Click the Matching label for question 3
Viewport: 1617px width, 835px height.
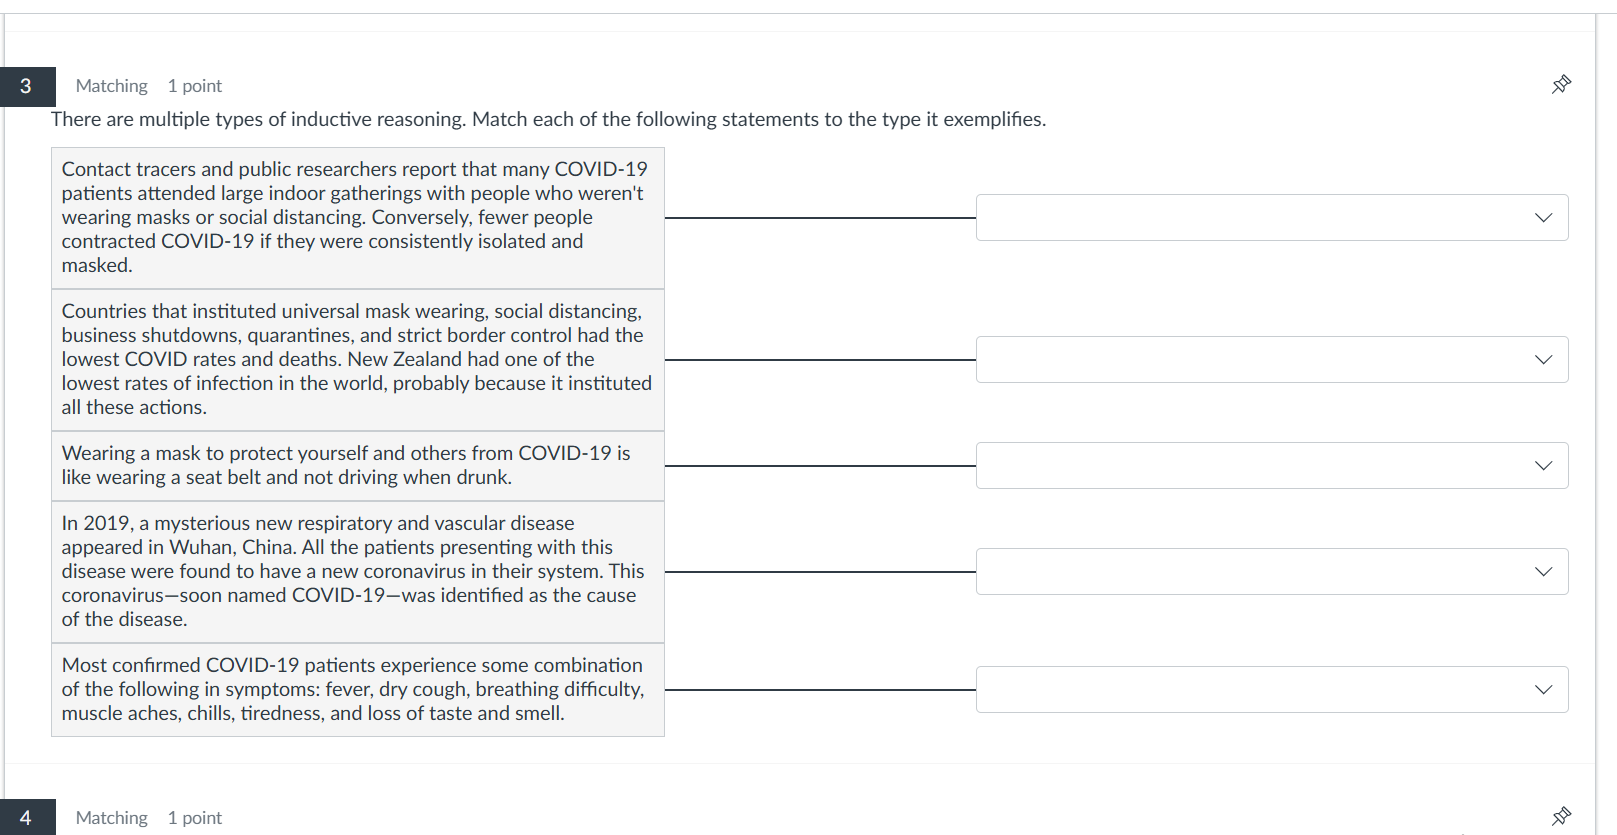coord(111,85)
